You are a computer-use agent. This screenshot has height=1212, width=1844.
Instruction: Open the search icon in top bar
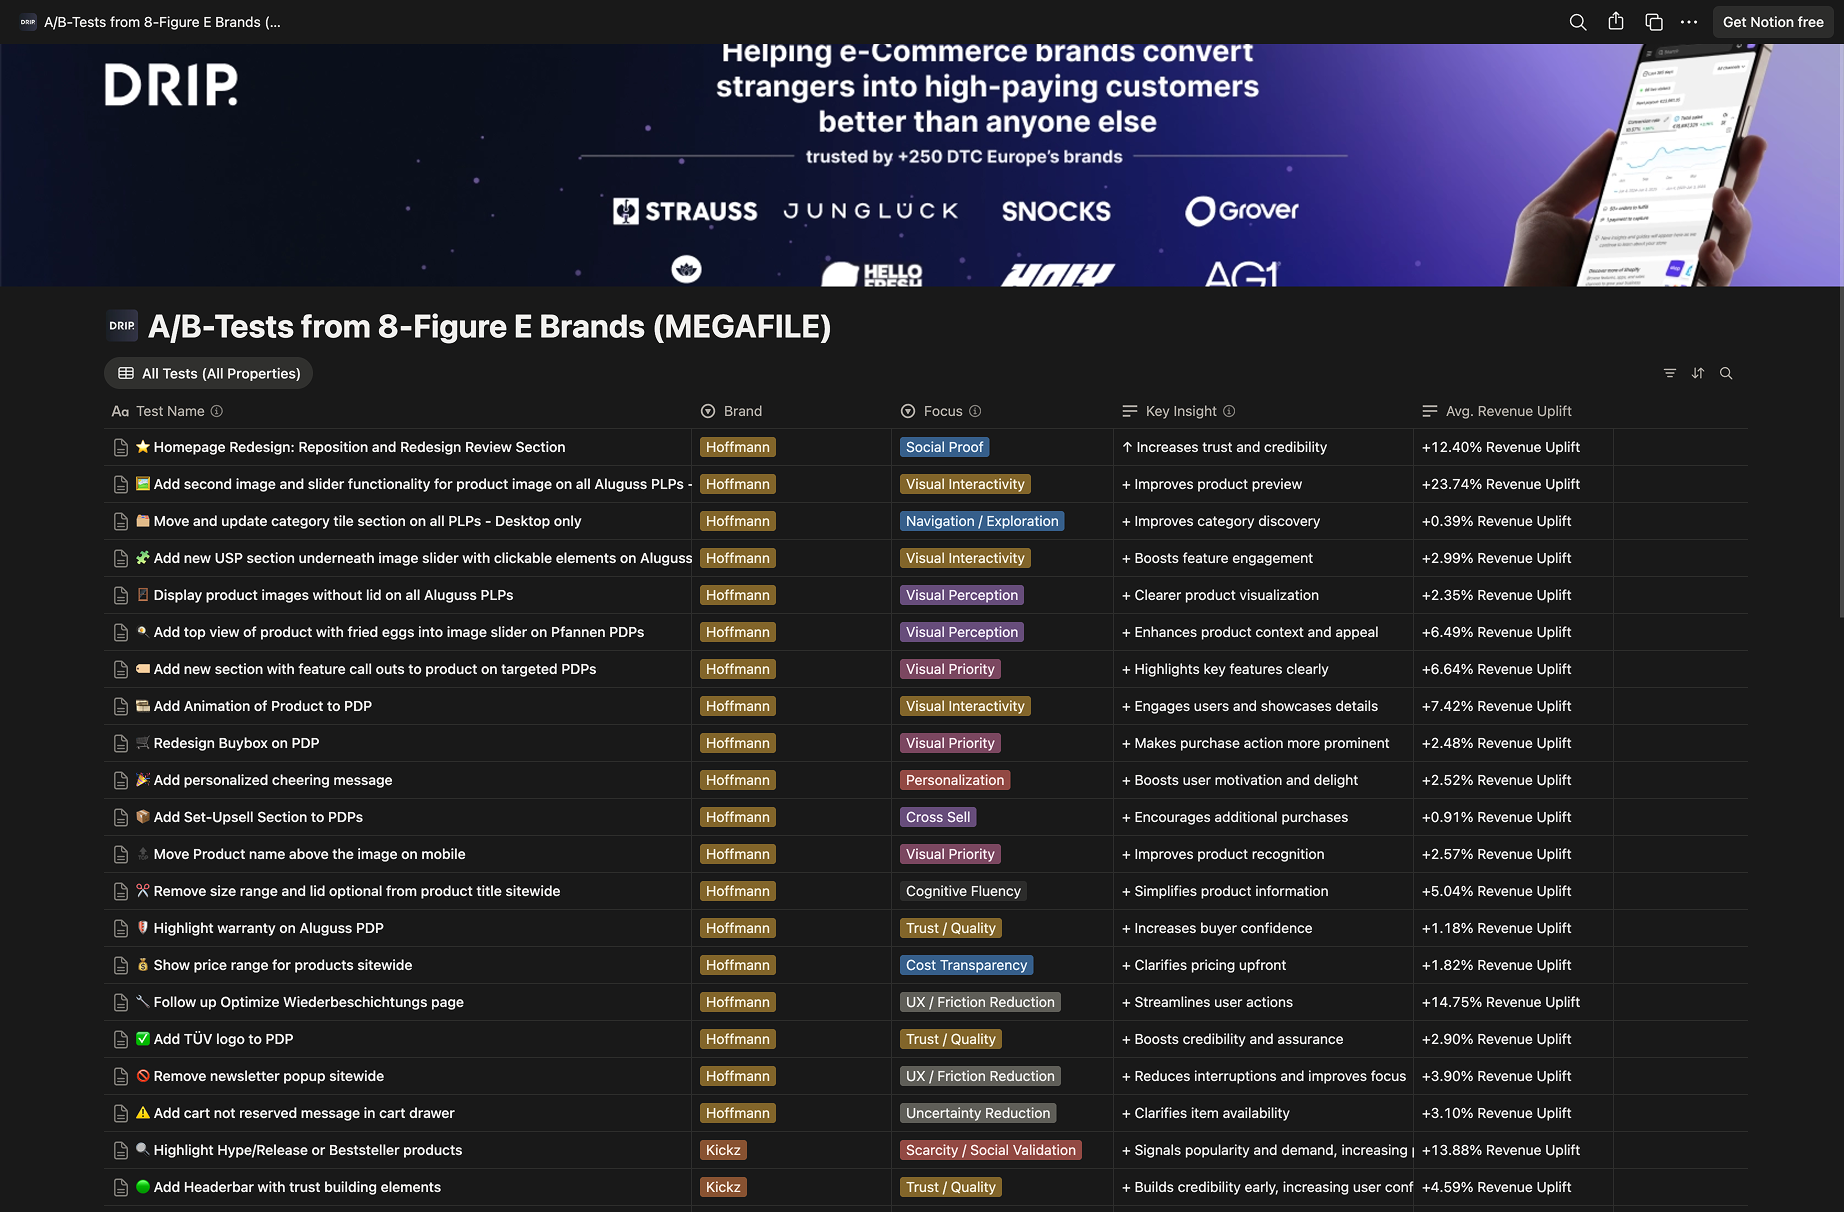(1578, 22)
